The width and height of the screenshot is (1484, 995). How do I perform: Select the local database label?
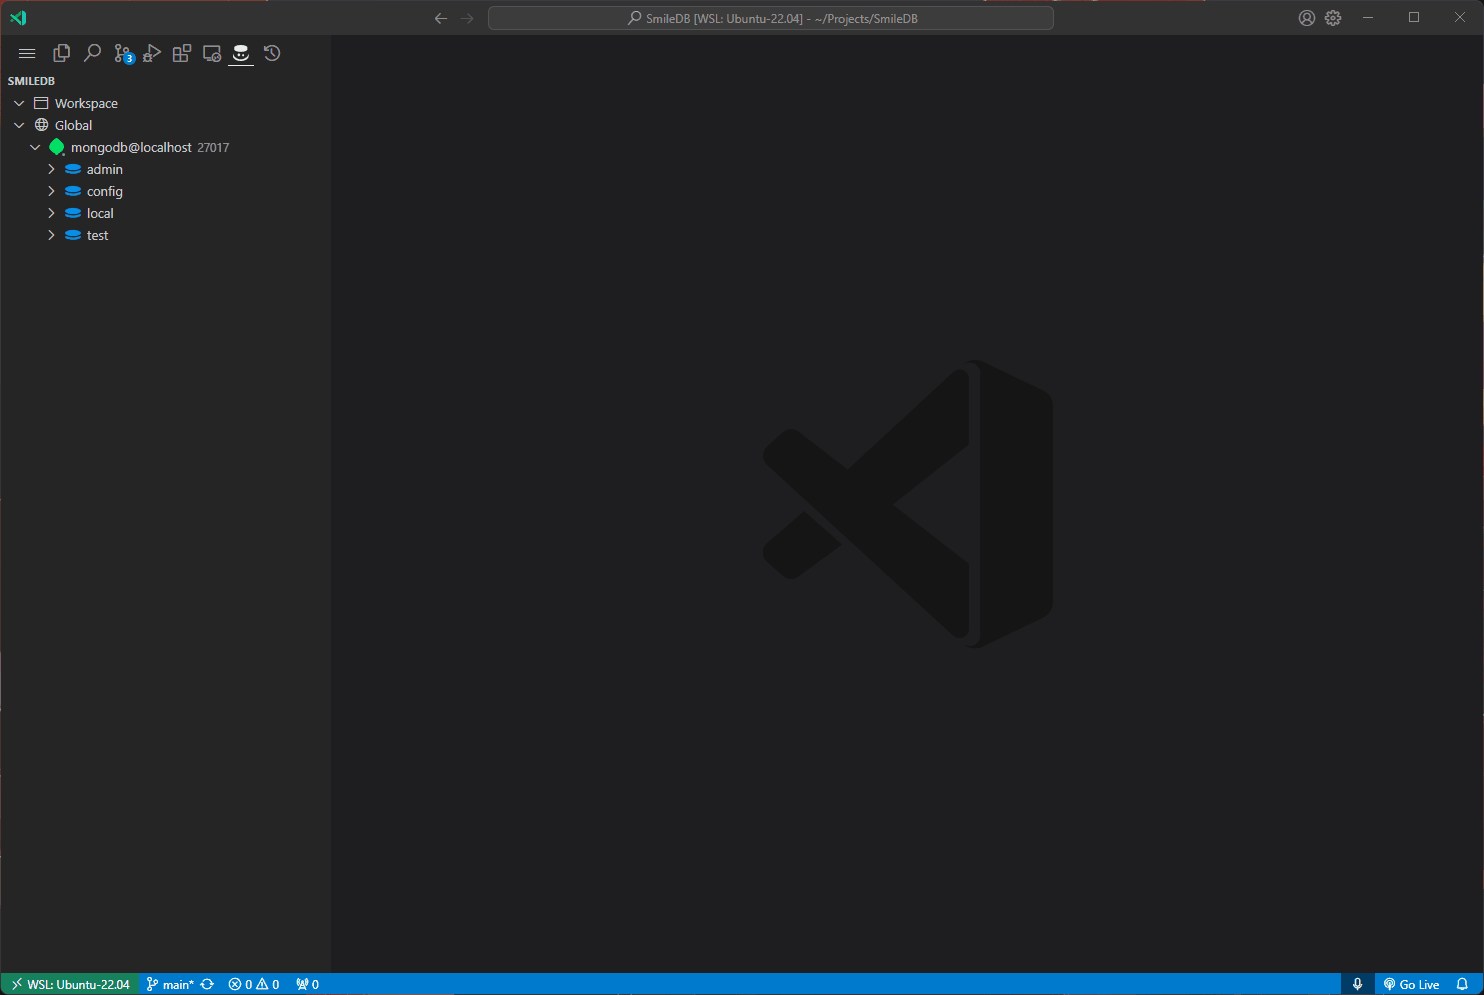click(x=100, y=213)
